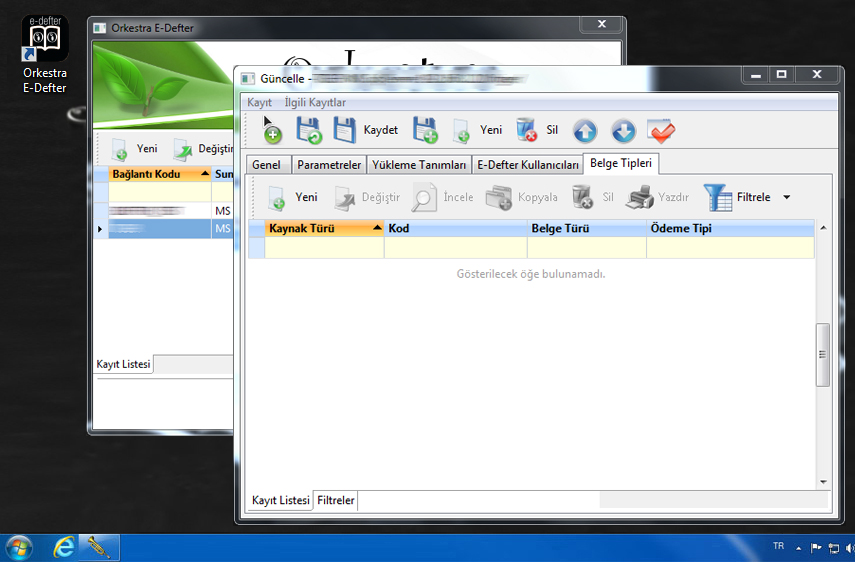Switch to the Genel tab
Viewport: 855px width, 562px height.
click(267, 165)
